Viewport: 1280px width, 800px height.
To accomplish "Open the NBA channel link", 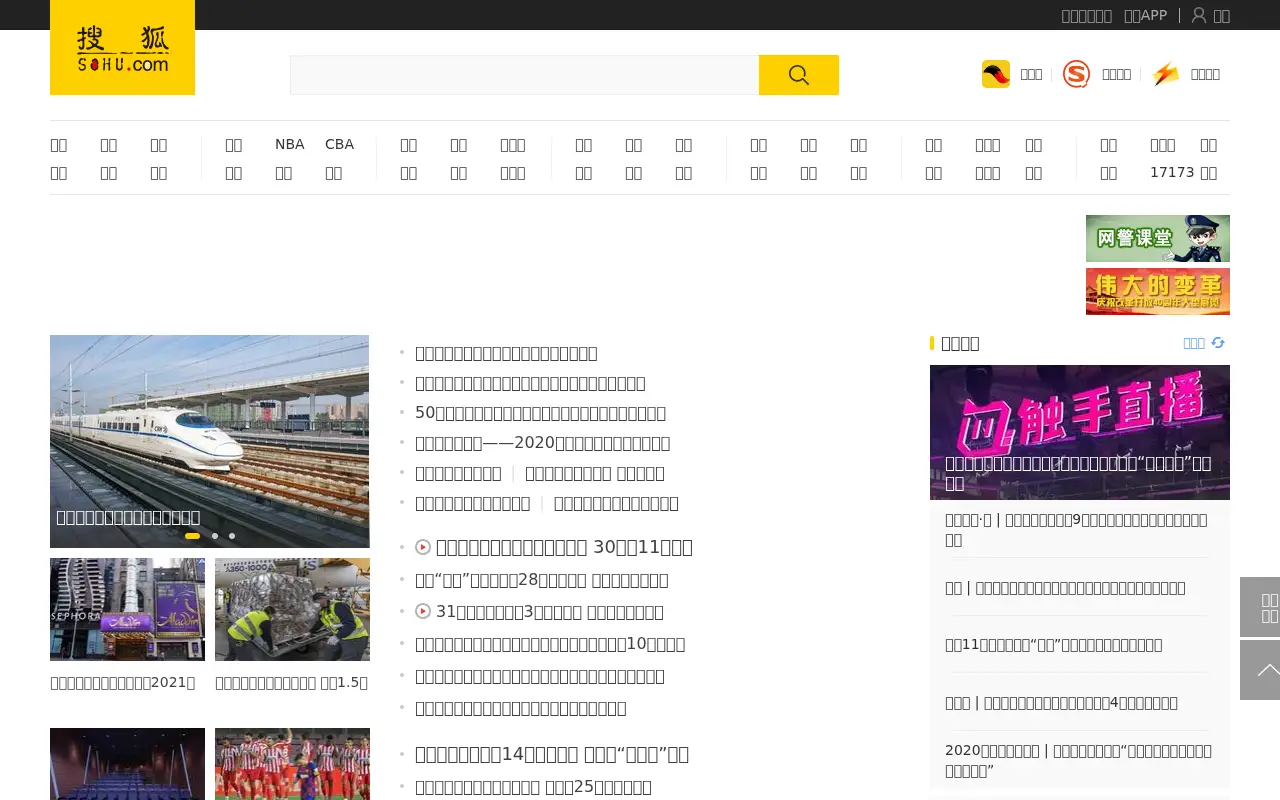I will point(289,144).
